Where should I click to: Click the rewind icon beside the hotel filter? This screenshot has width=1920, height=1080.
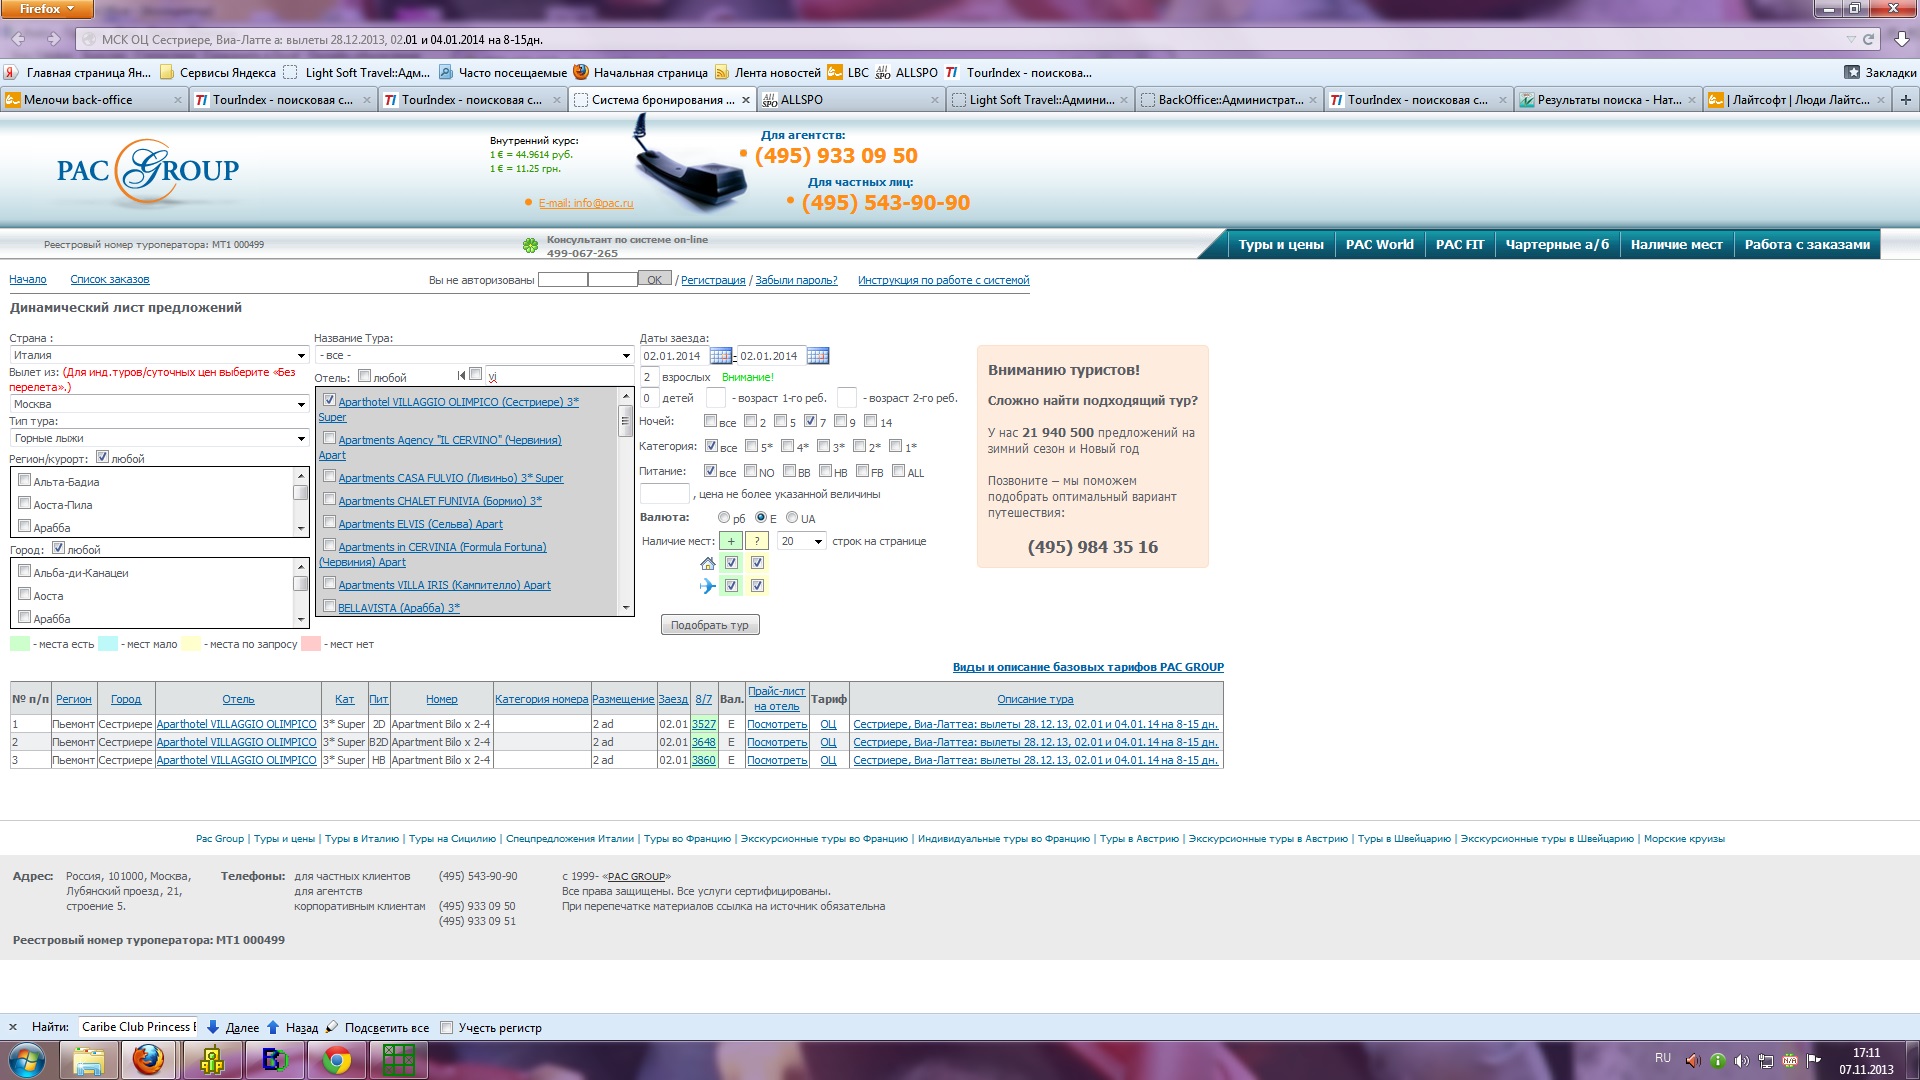(x=461, y=376)
